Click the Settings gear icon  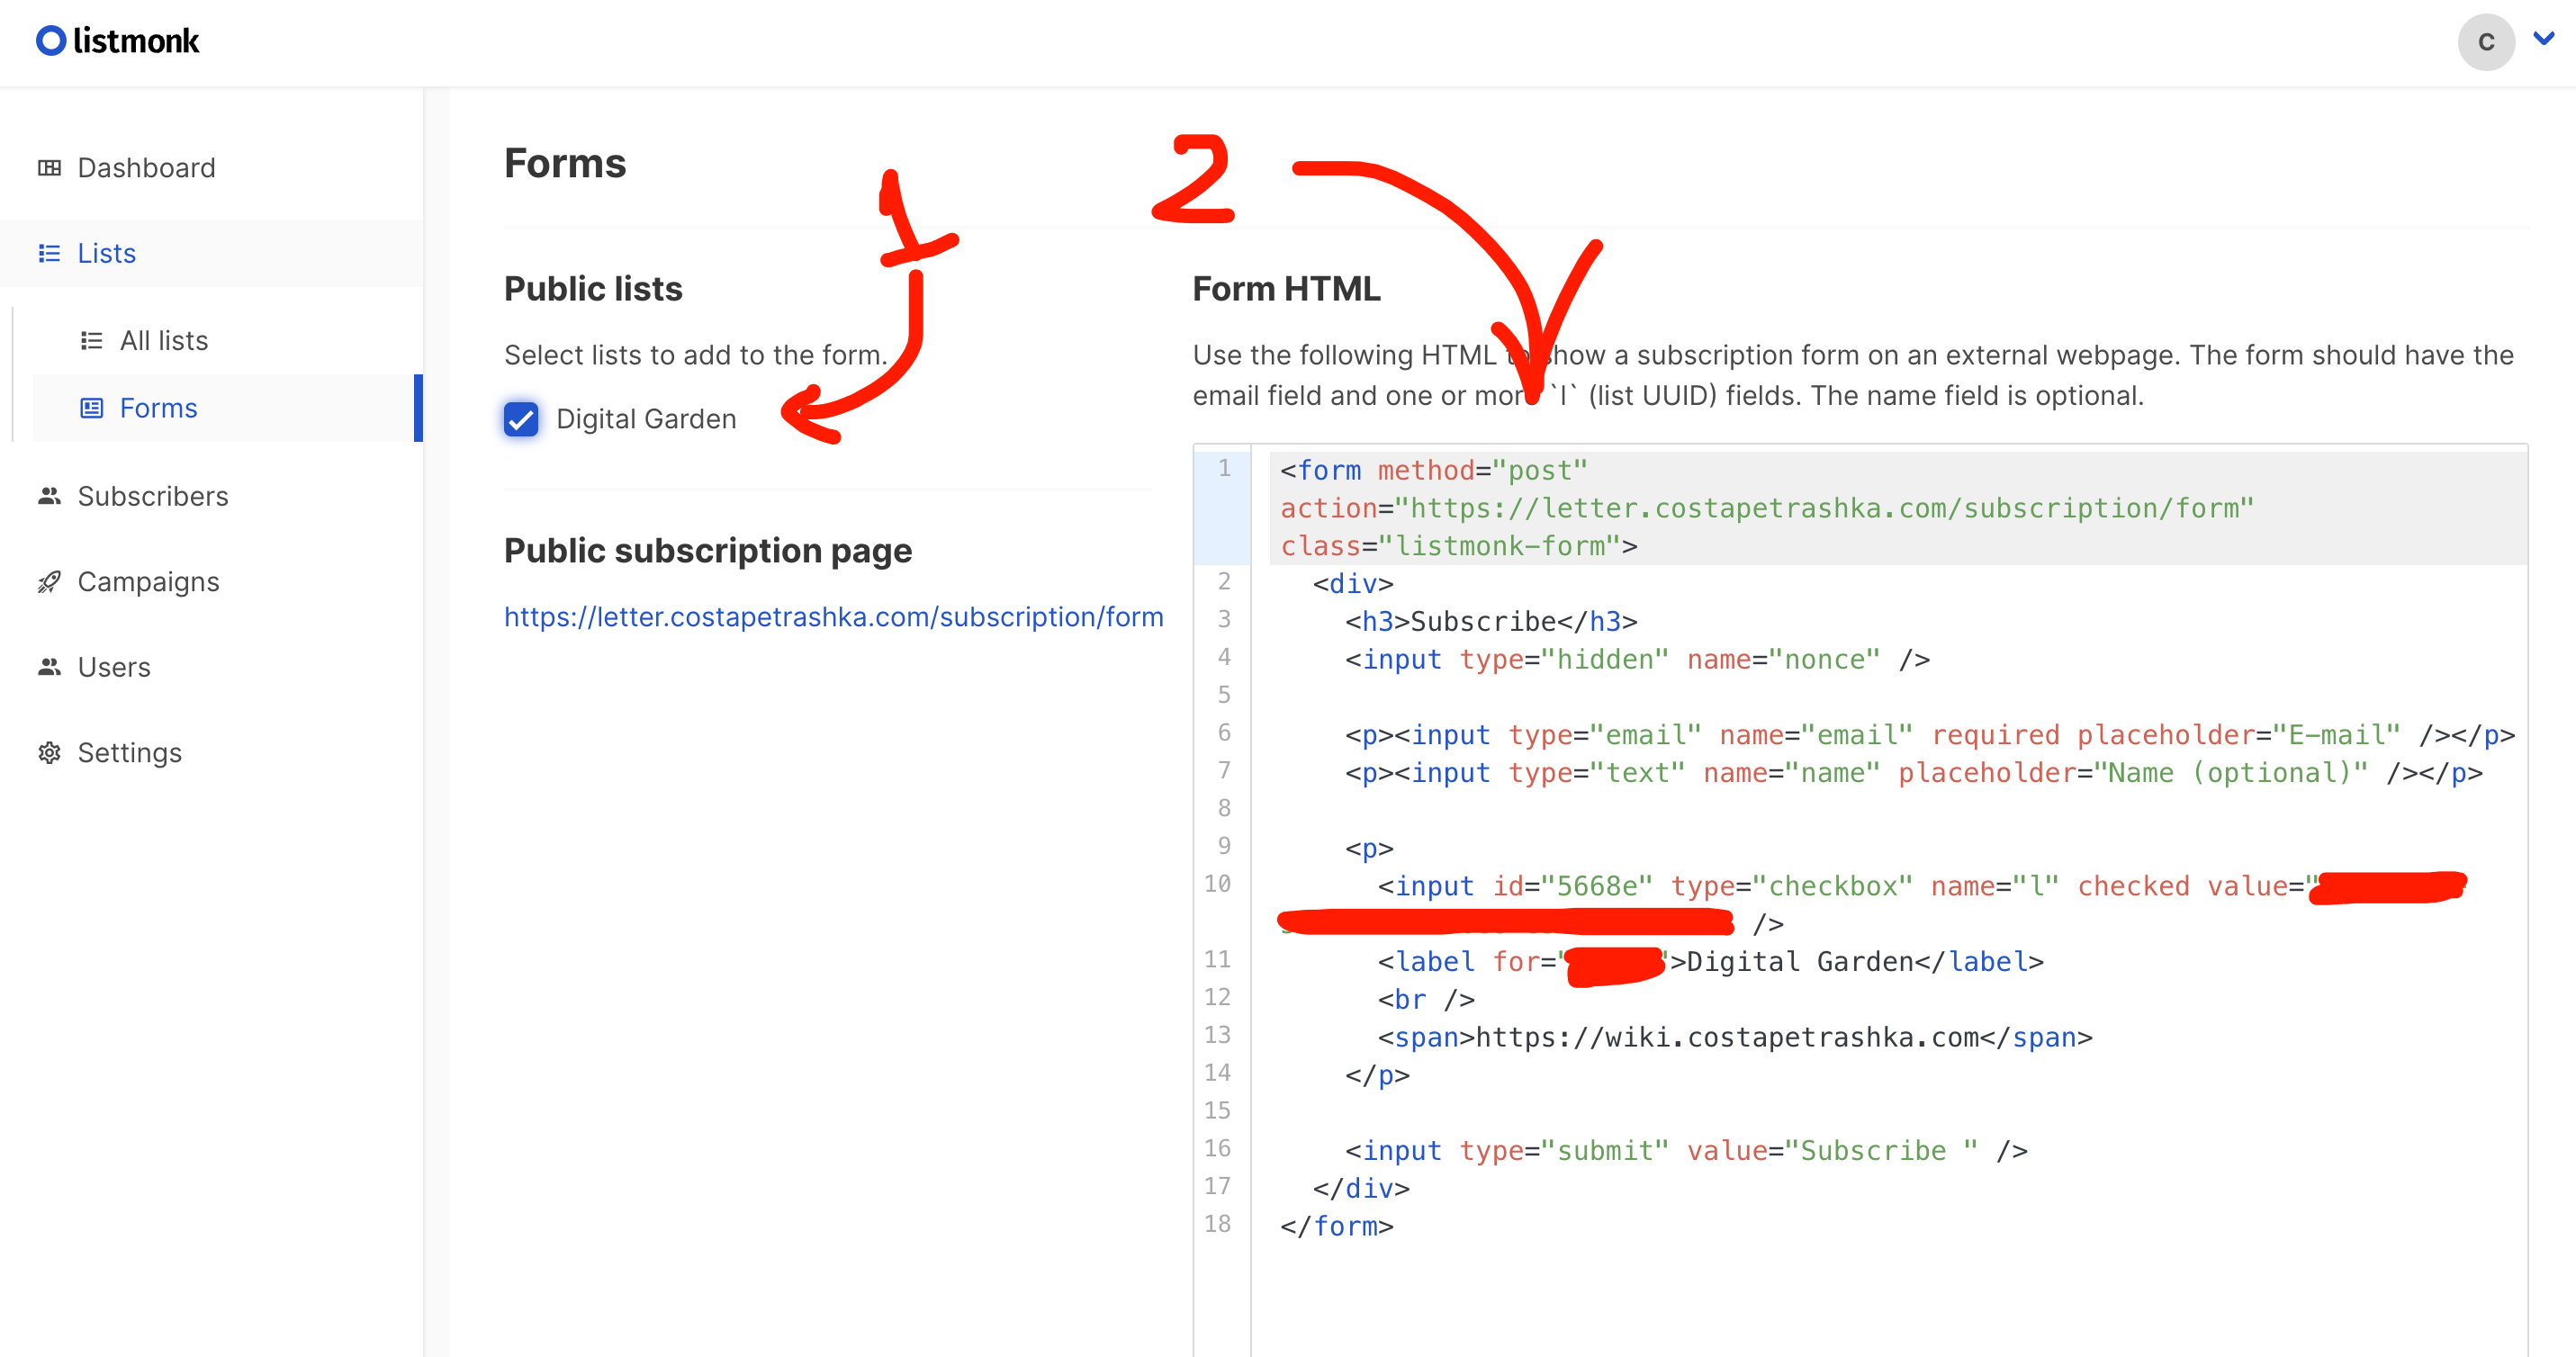click(x=49, y=753)
